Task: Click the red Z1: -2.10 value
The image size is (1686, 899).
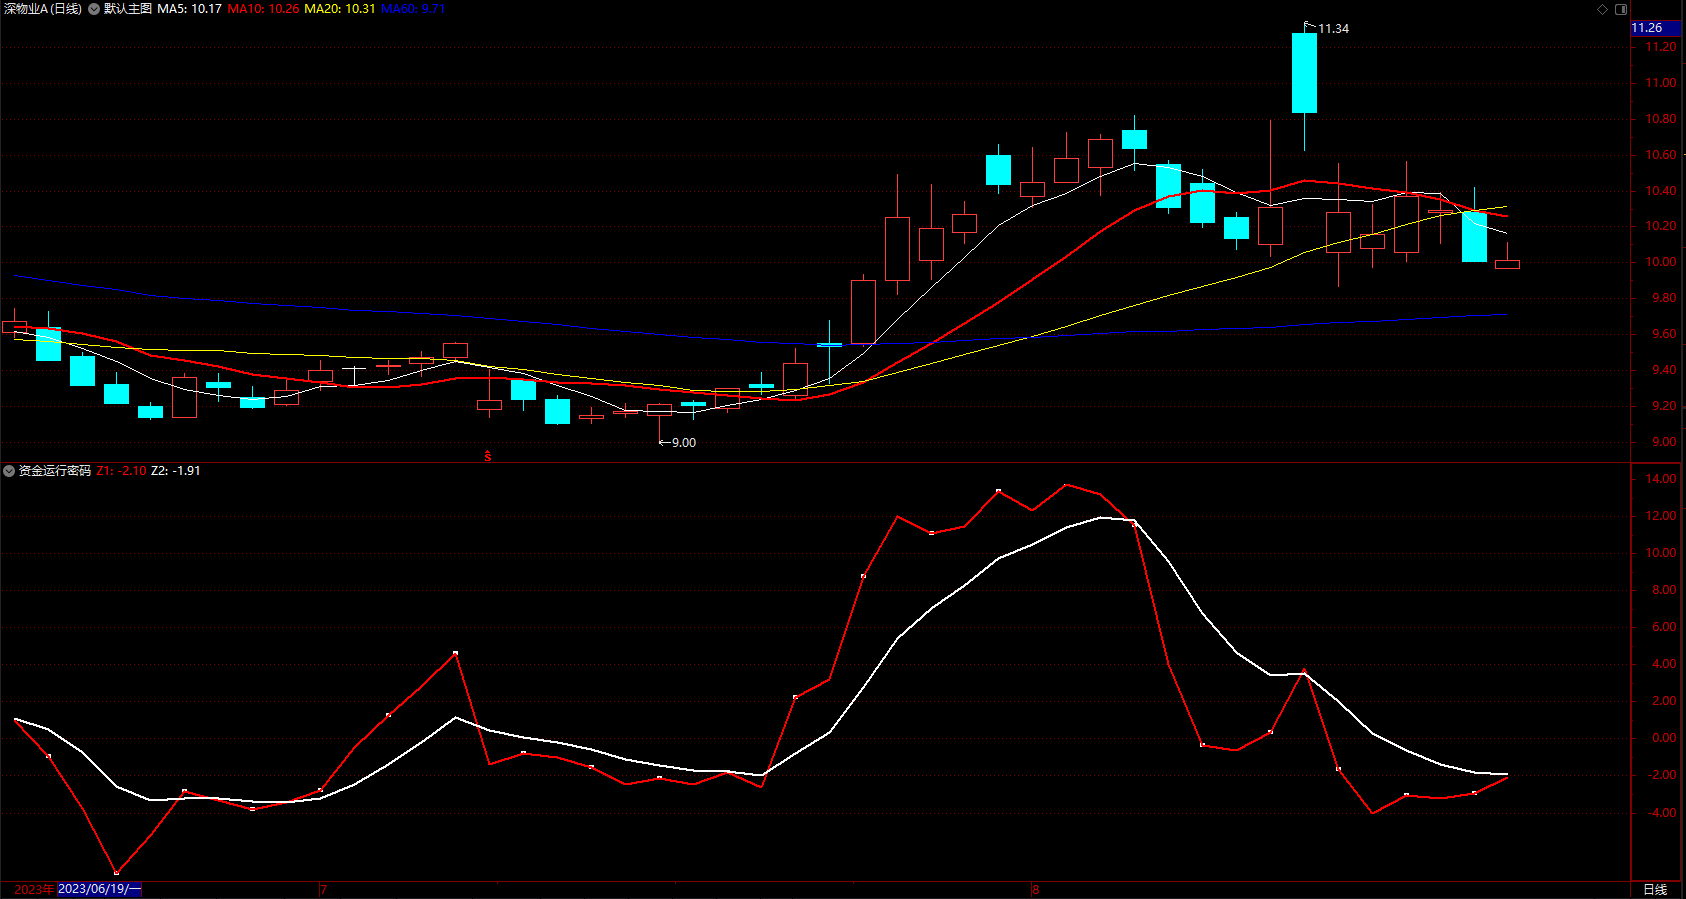Action: pyautogui.click(x=122, y=471)
